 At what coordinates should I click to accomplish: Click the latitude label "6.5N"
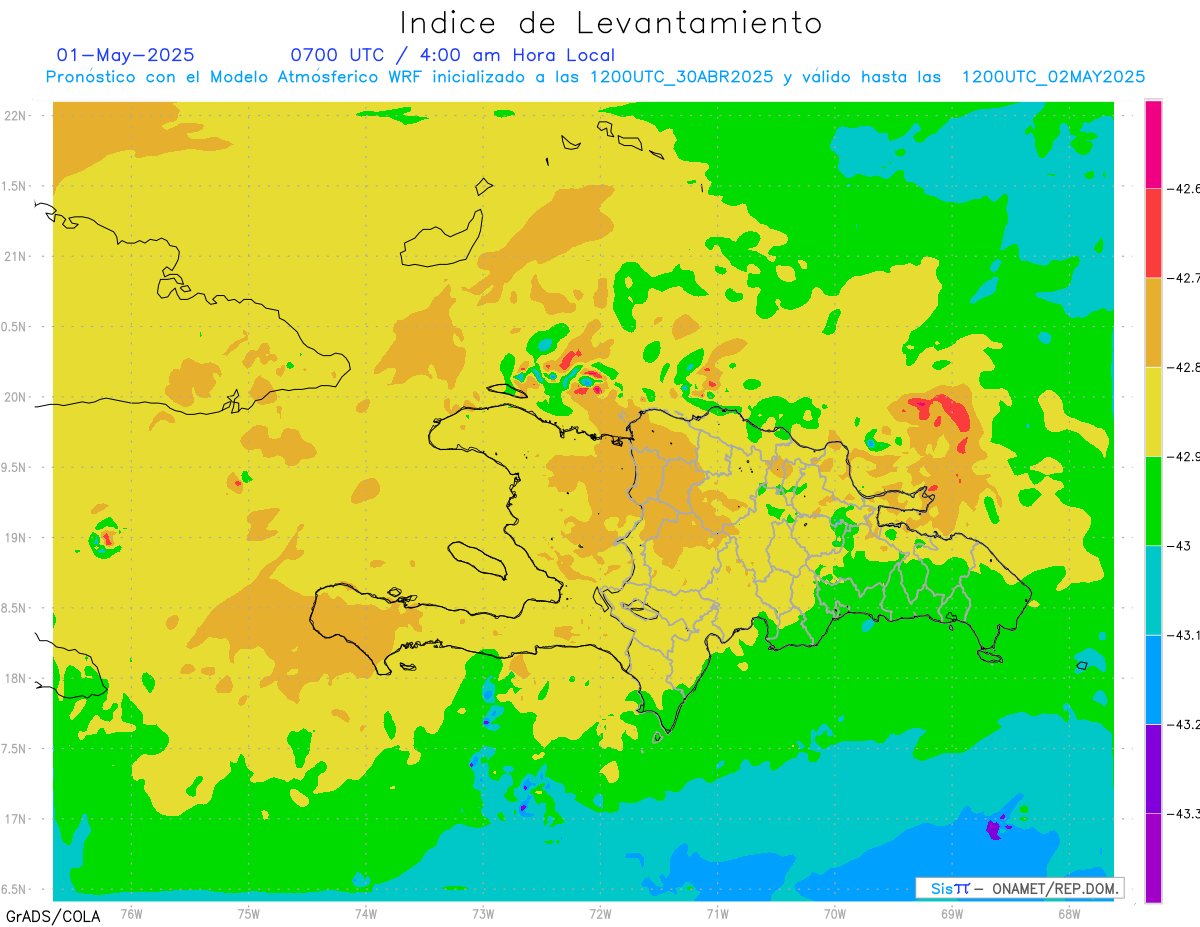click(15, 890)
